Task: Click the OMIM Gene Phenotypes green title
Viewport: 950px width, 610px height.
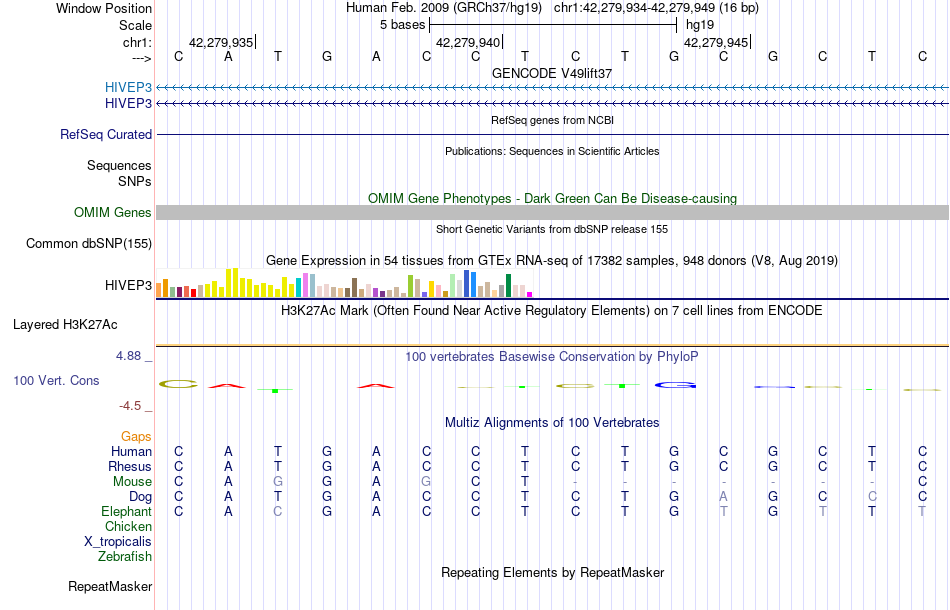Action: click(552, 199)
